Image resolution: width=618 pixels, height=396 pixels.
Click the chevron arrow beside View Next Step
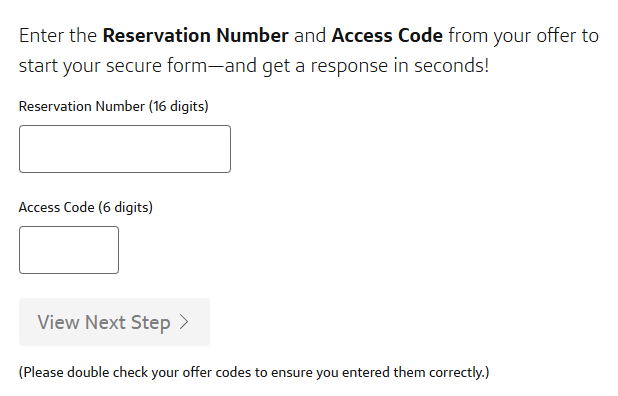(x=184, y=322)
